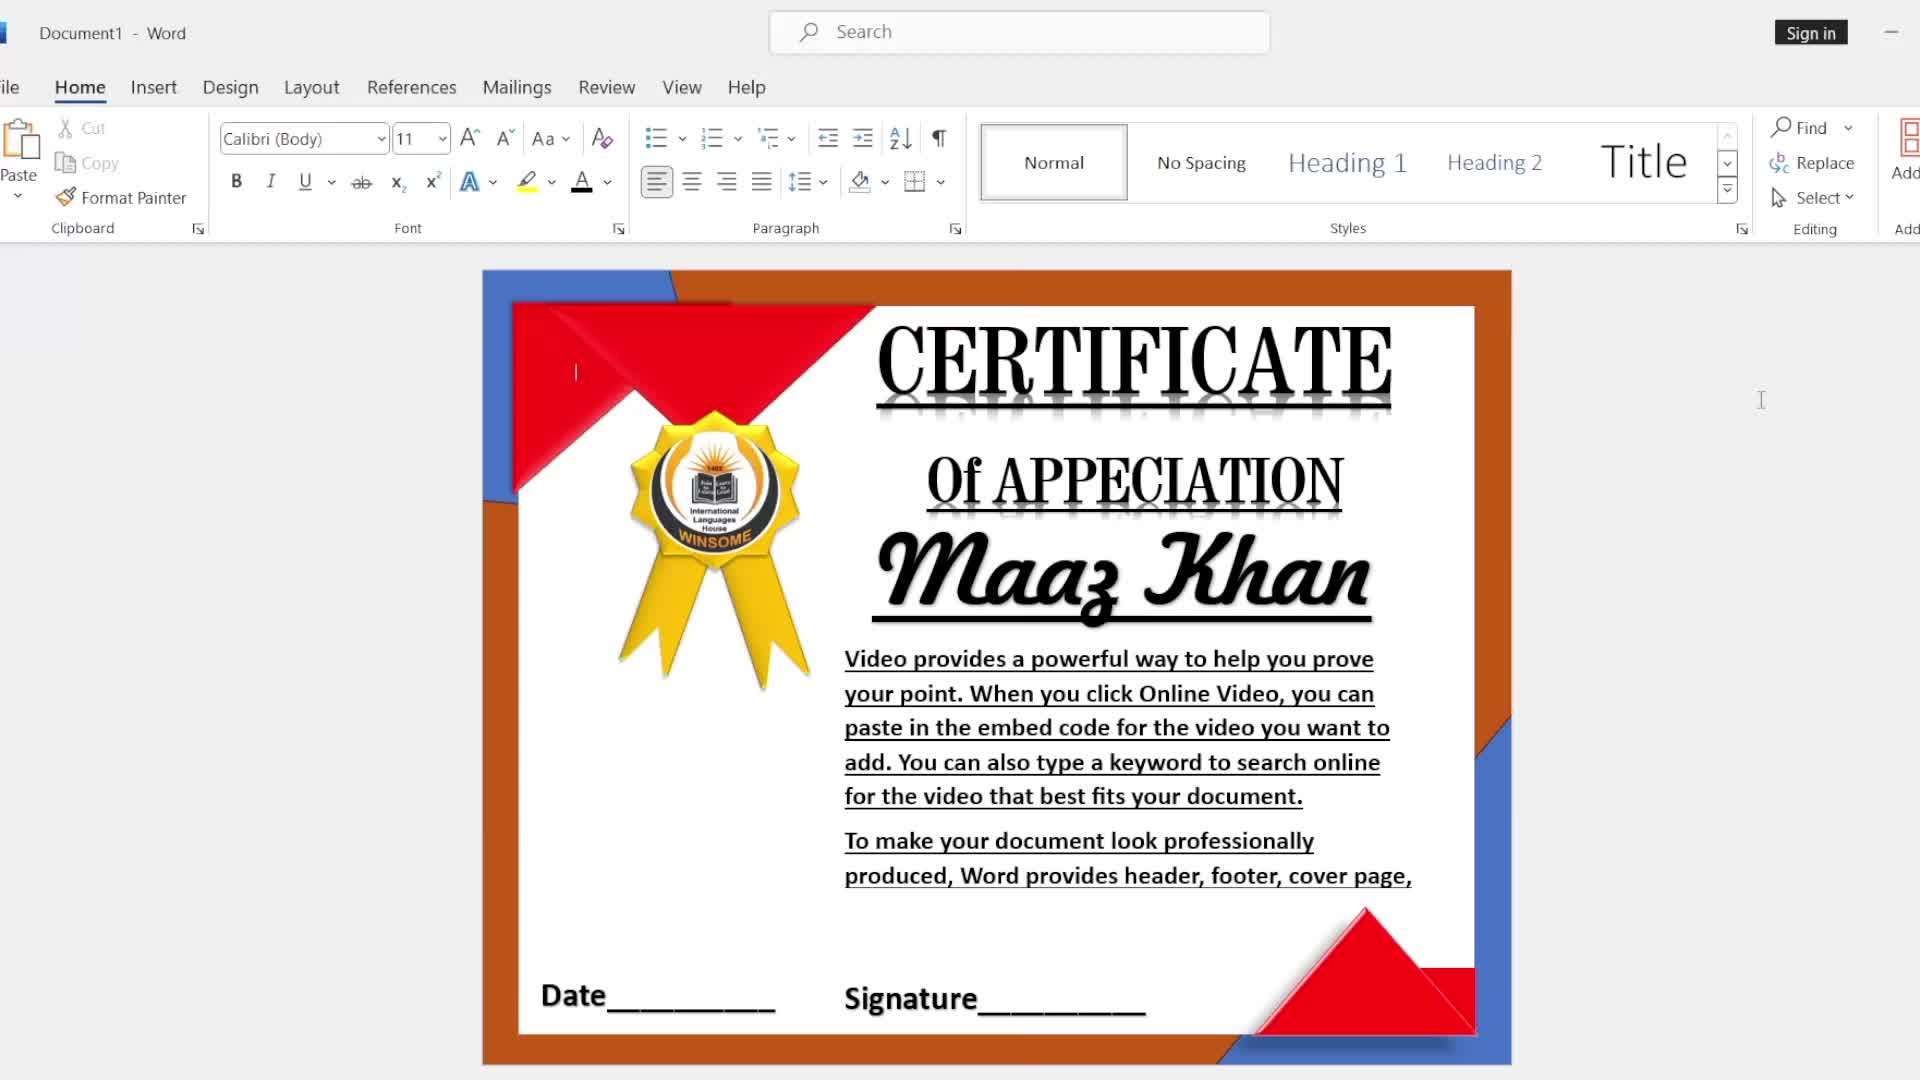Click the Replace button

(1812, 163)
